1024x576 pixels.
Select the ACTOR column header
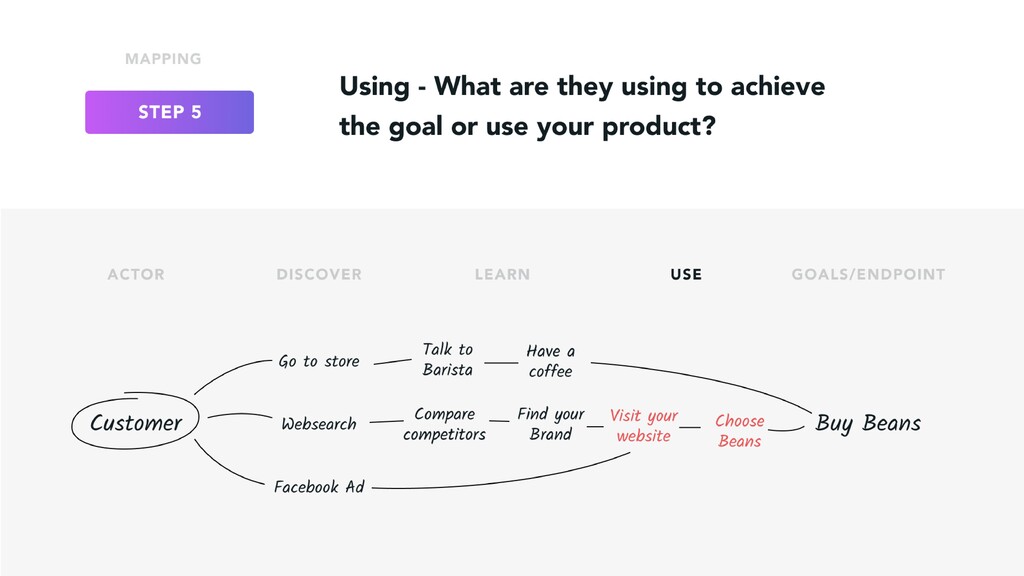tap(136, 274)
